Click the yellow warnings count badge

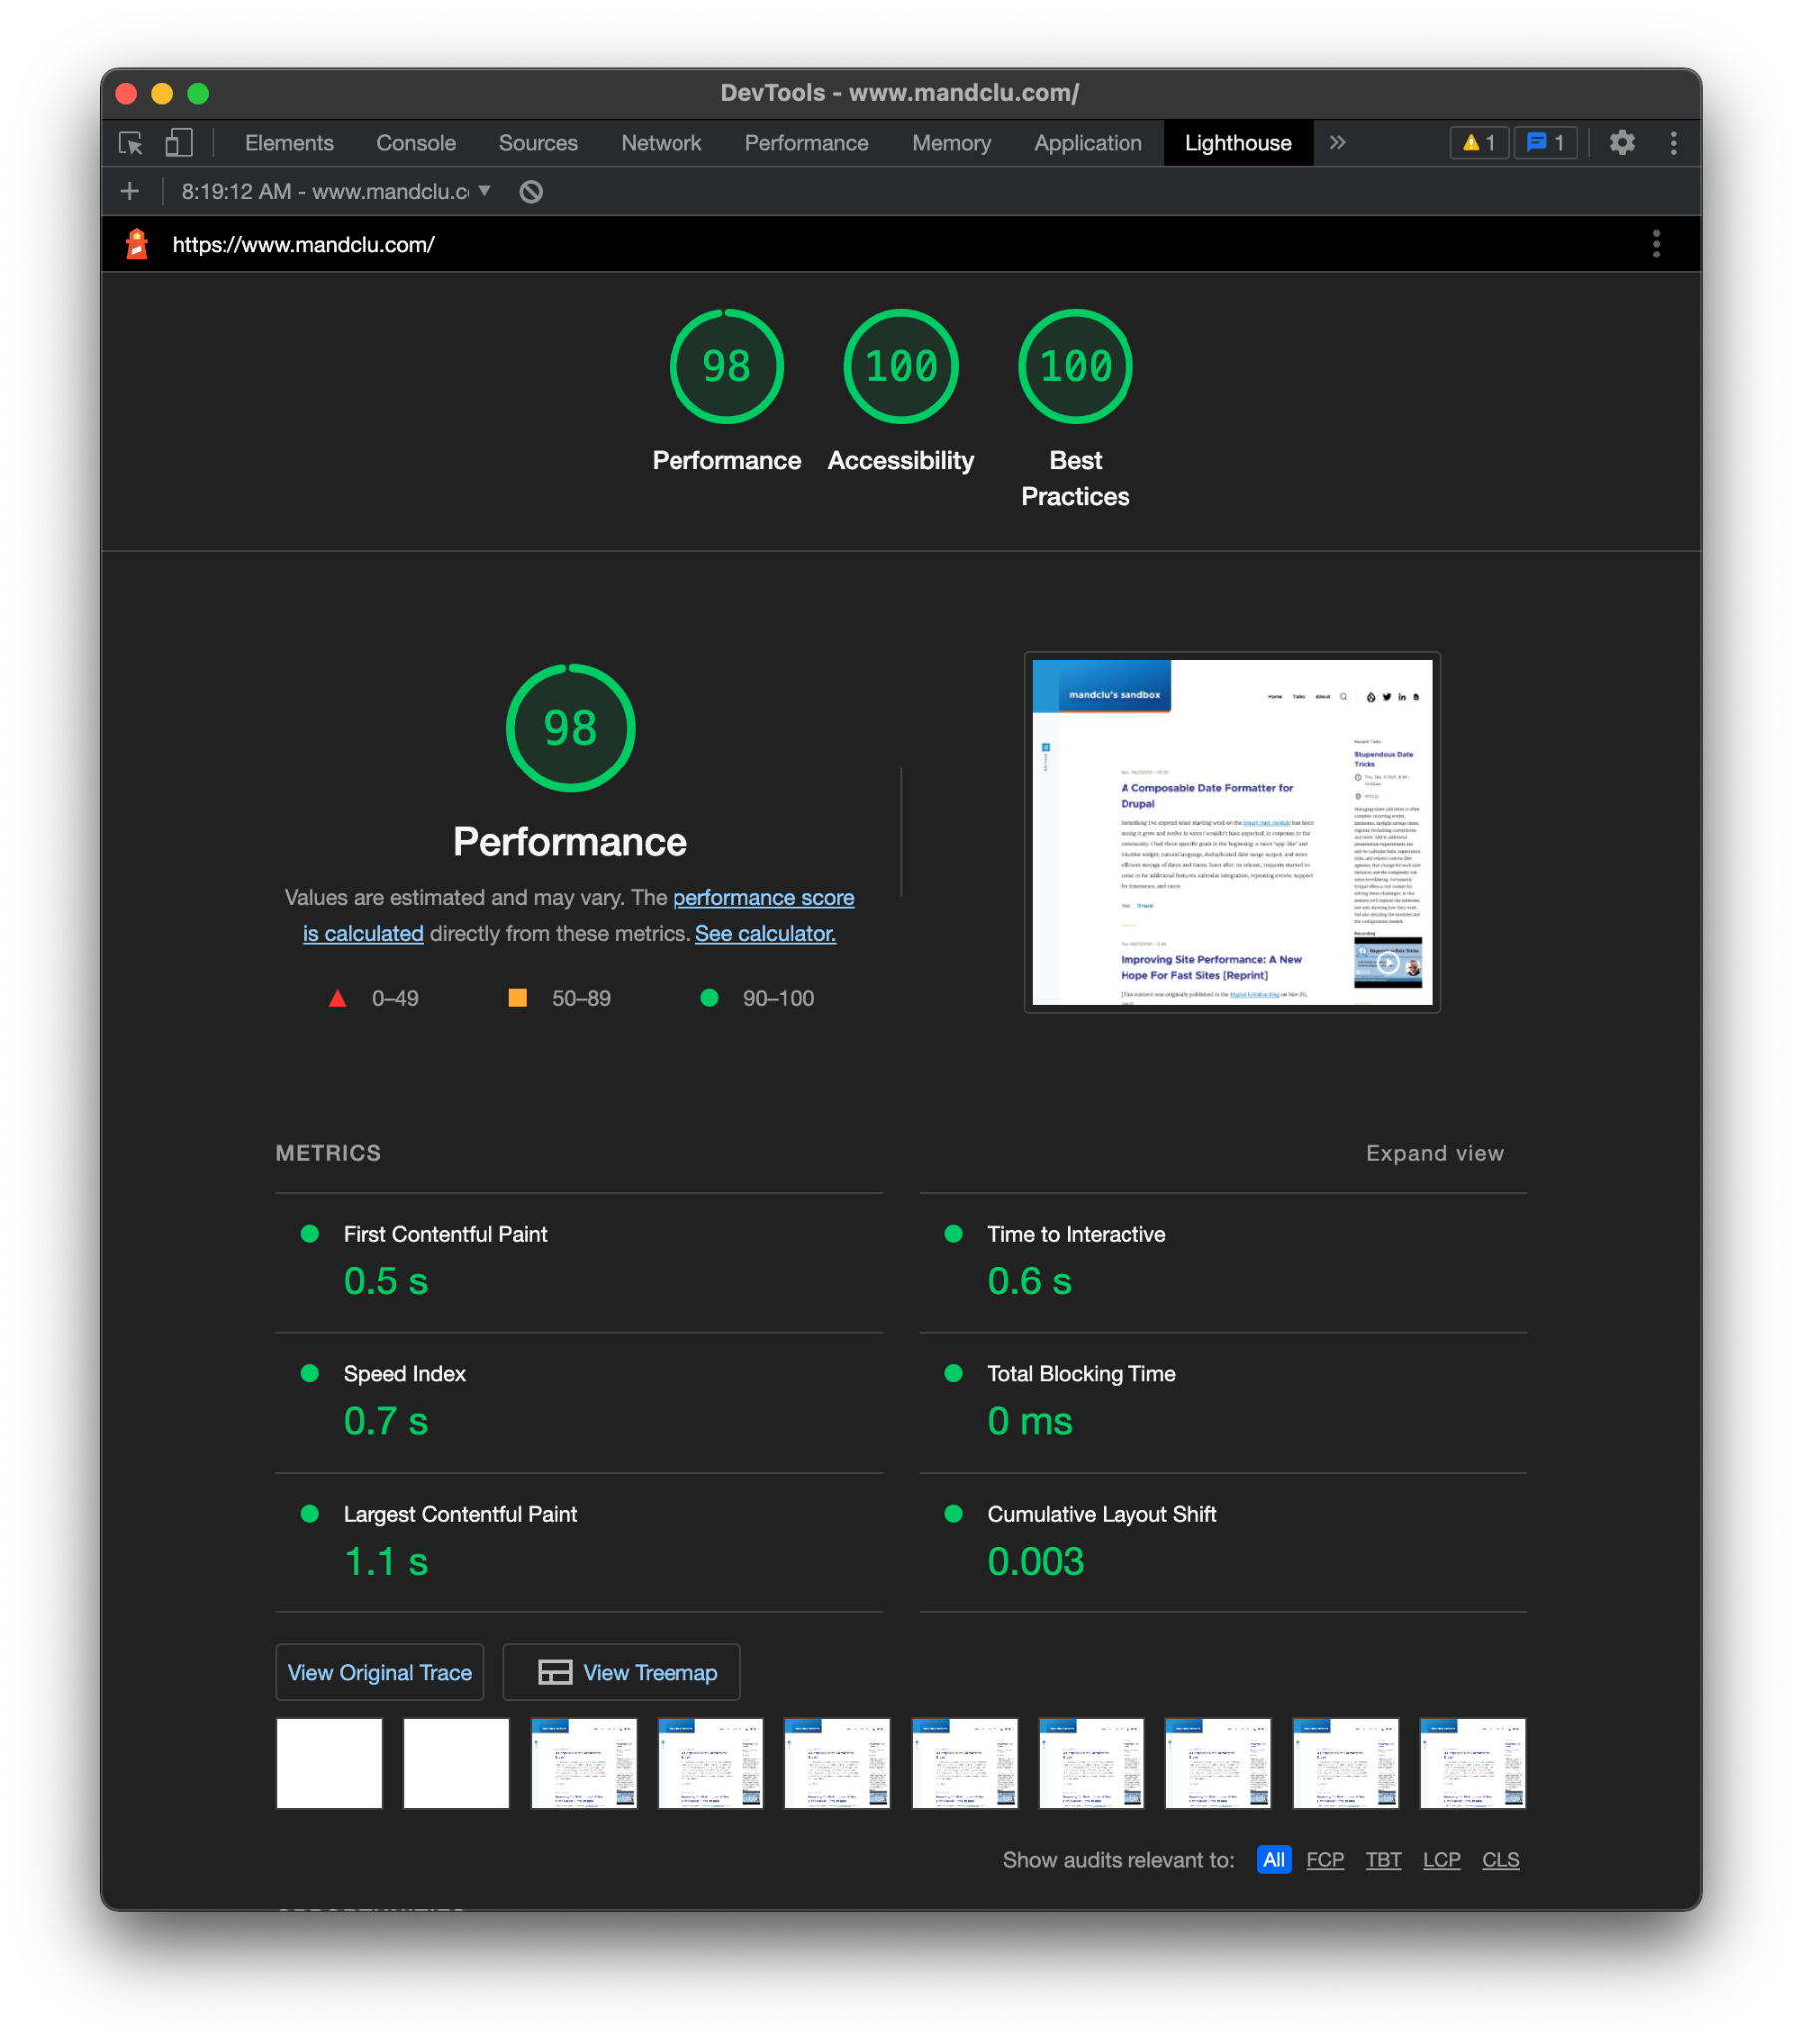[1478, 143]
